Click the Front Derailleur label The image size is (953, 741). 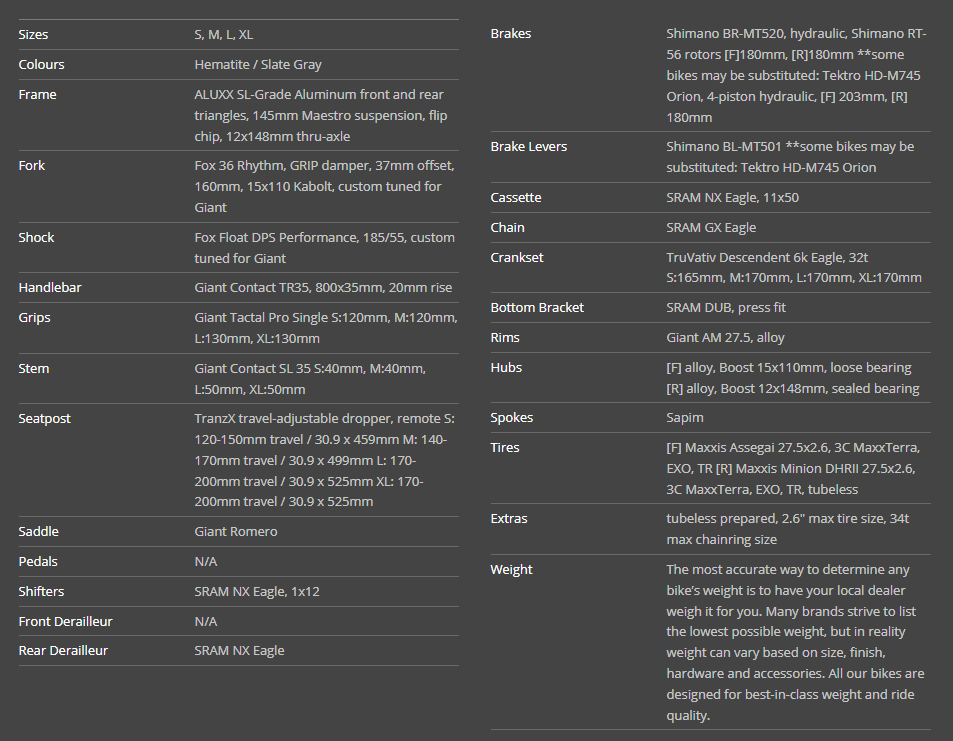click(x=65, y=622)
